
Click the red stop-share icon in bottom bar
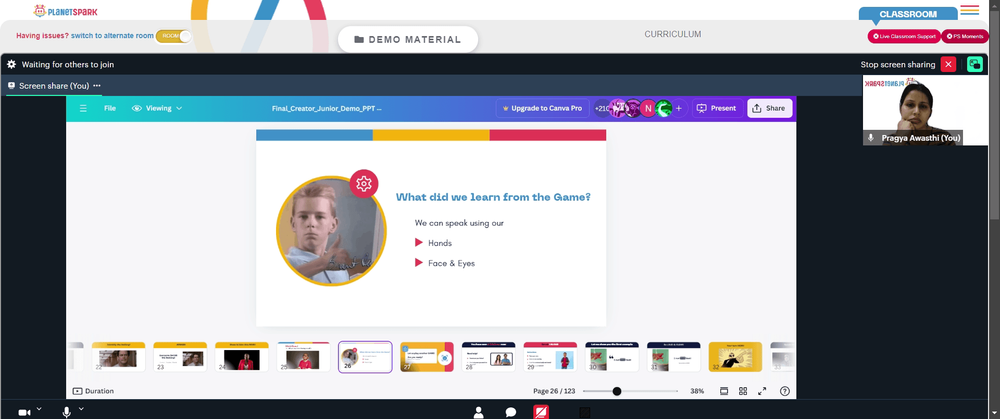click(x=541, y=412)
